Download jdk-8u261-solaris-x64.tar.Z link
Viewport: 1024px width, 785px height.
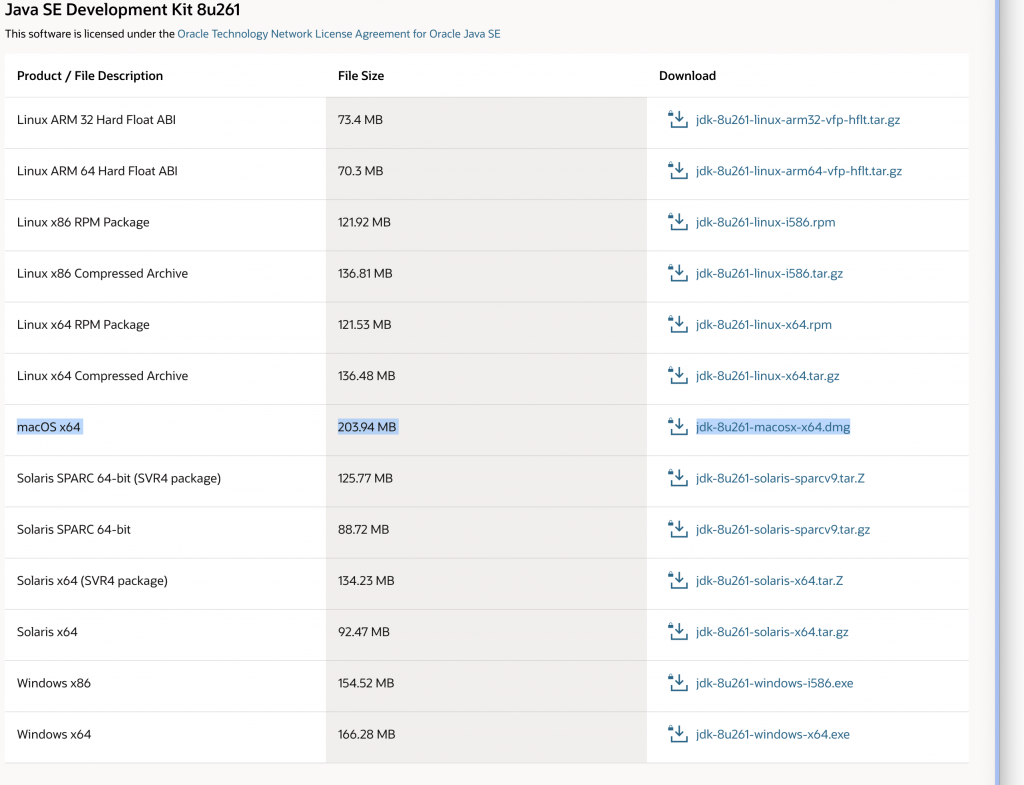[769, 581]
